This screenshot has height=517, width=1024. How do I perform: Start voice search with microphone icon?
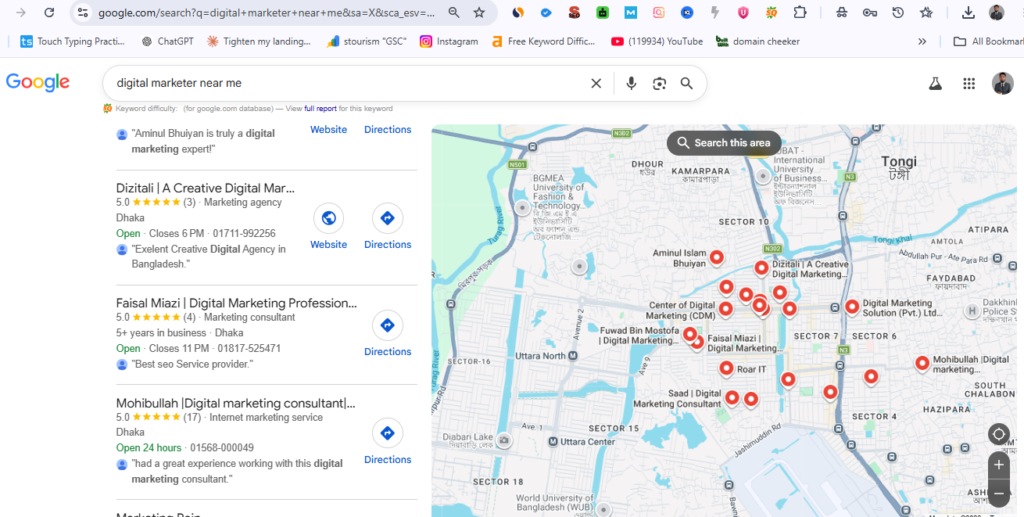631,83
